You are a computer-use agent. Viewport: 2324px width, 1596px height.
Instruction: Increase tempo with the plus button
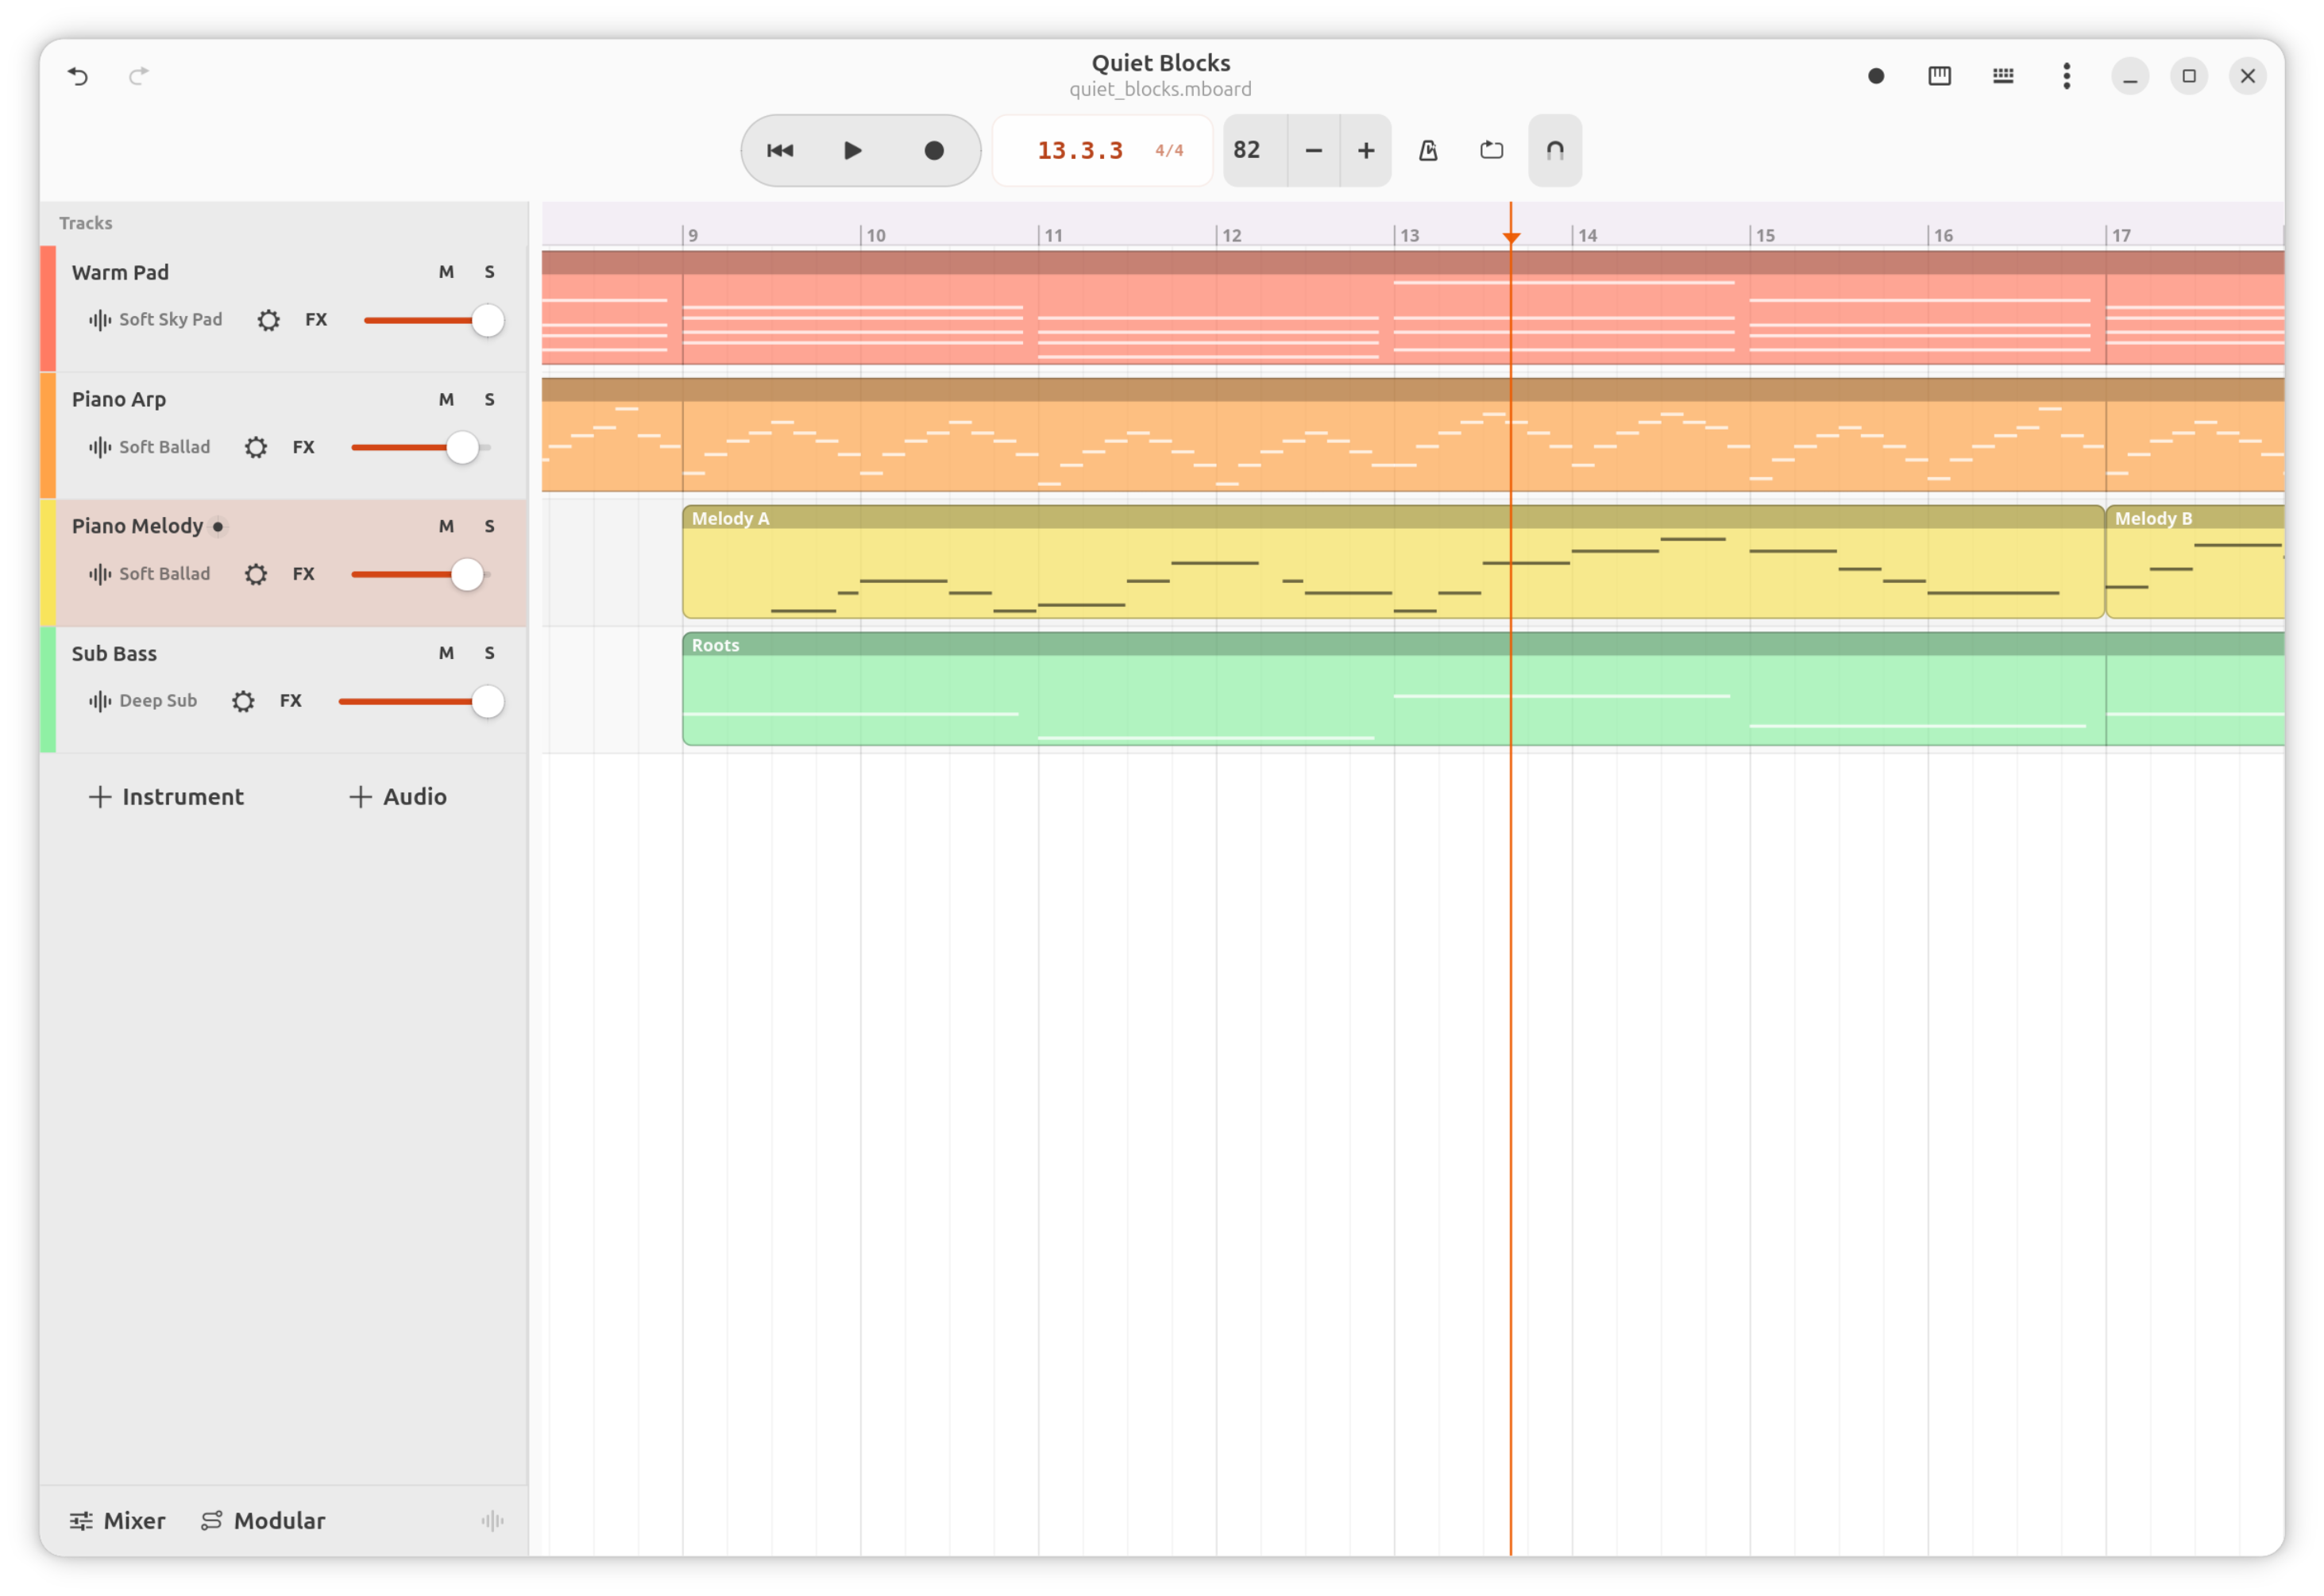[x=1366, y=151]
